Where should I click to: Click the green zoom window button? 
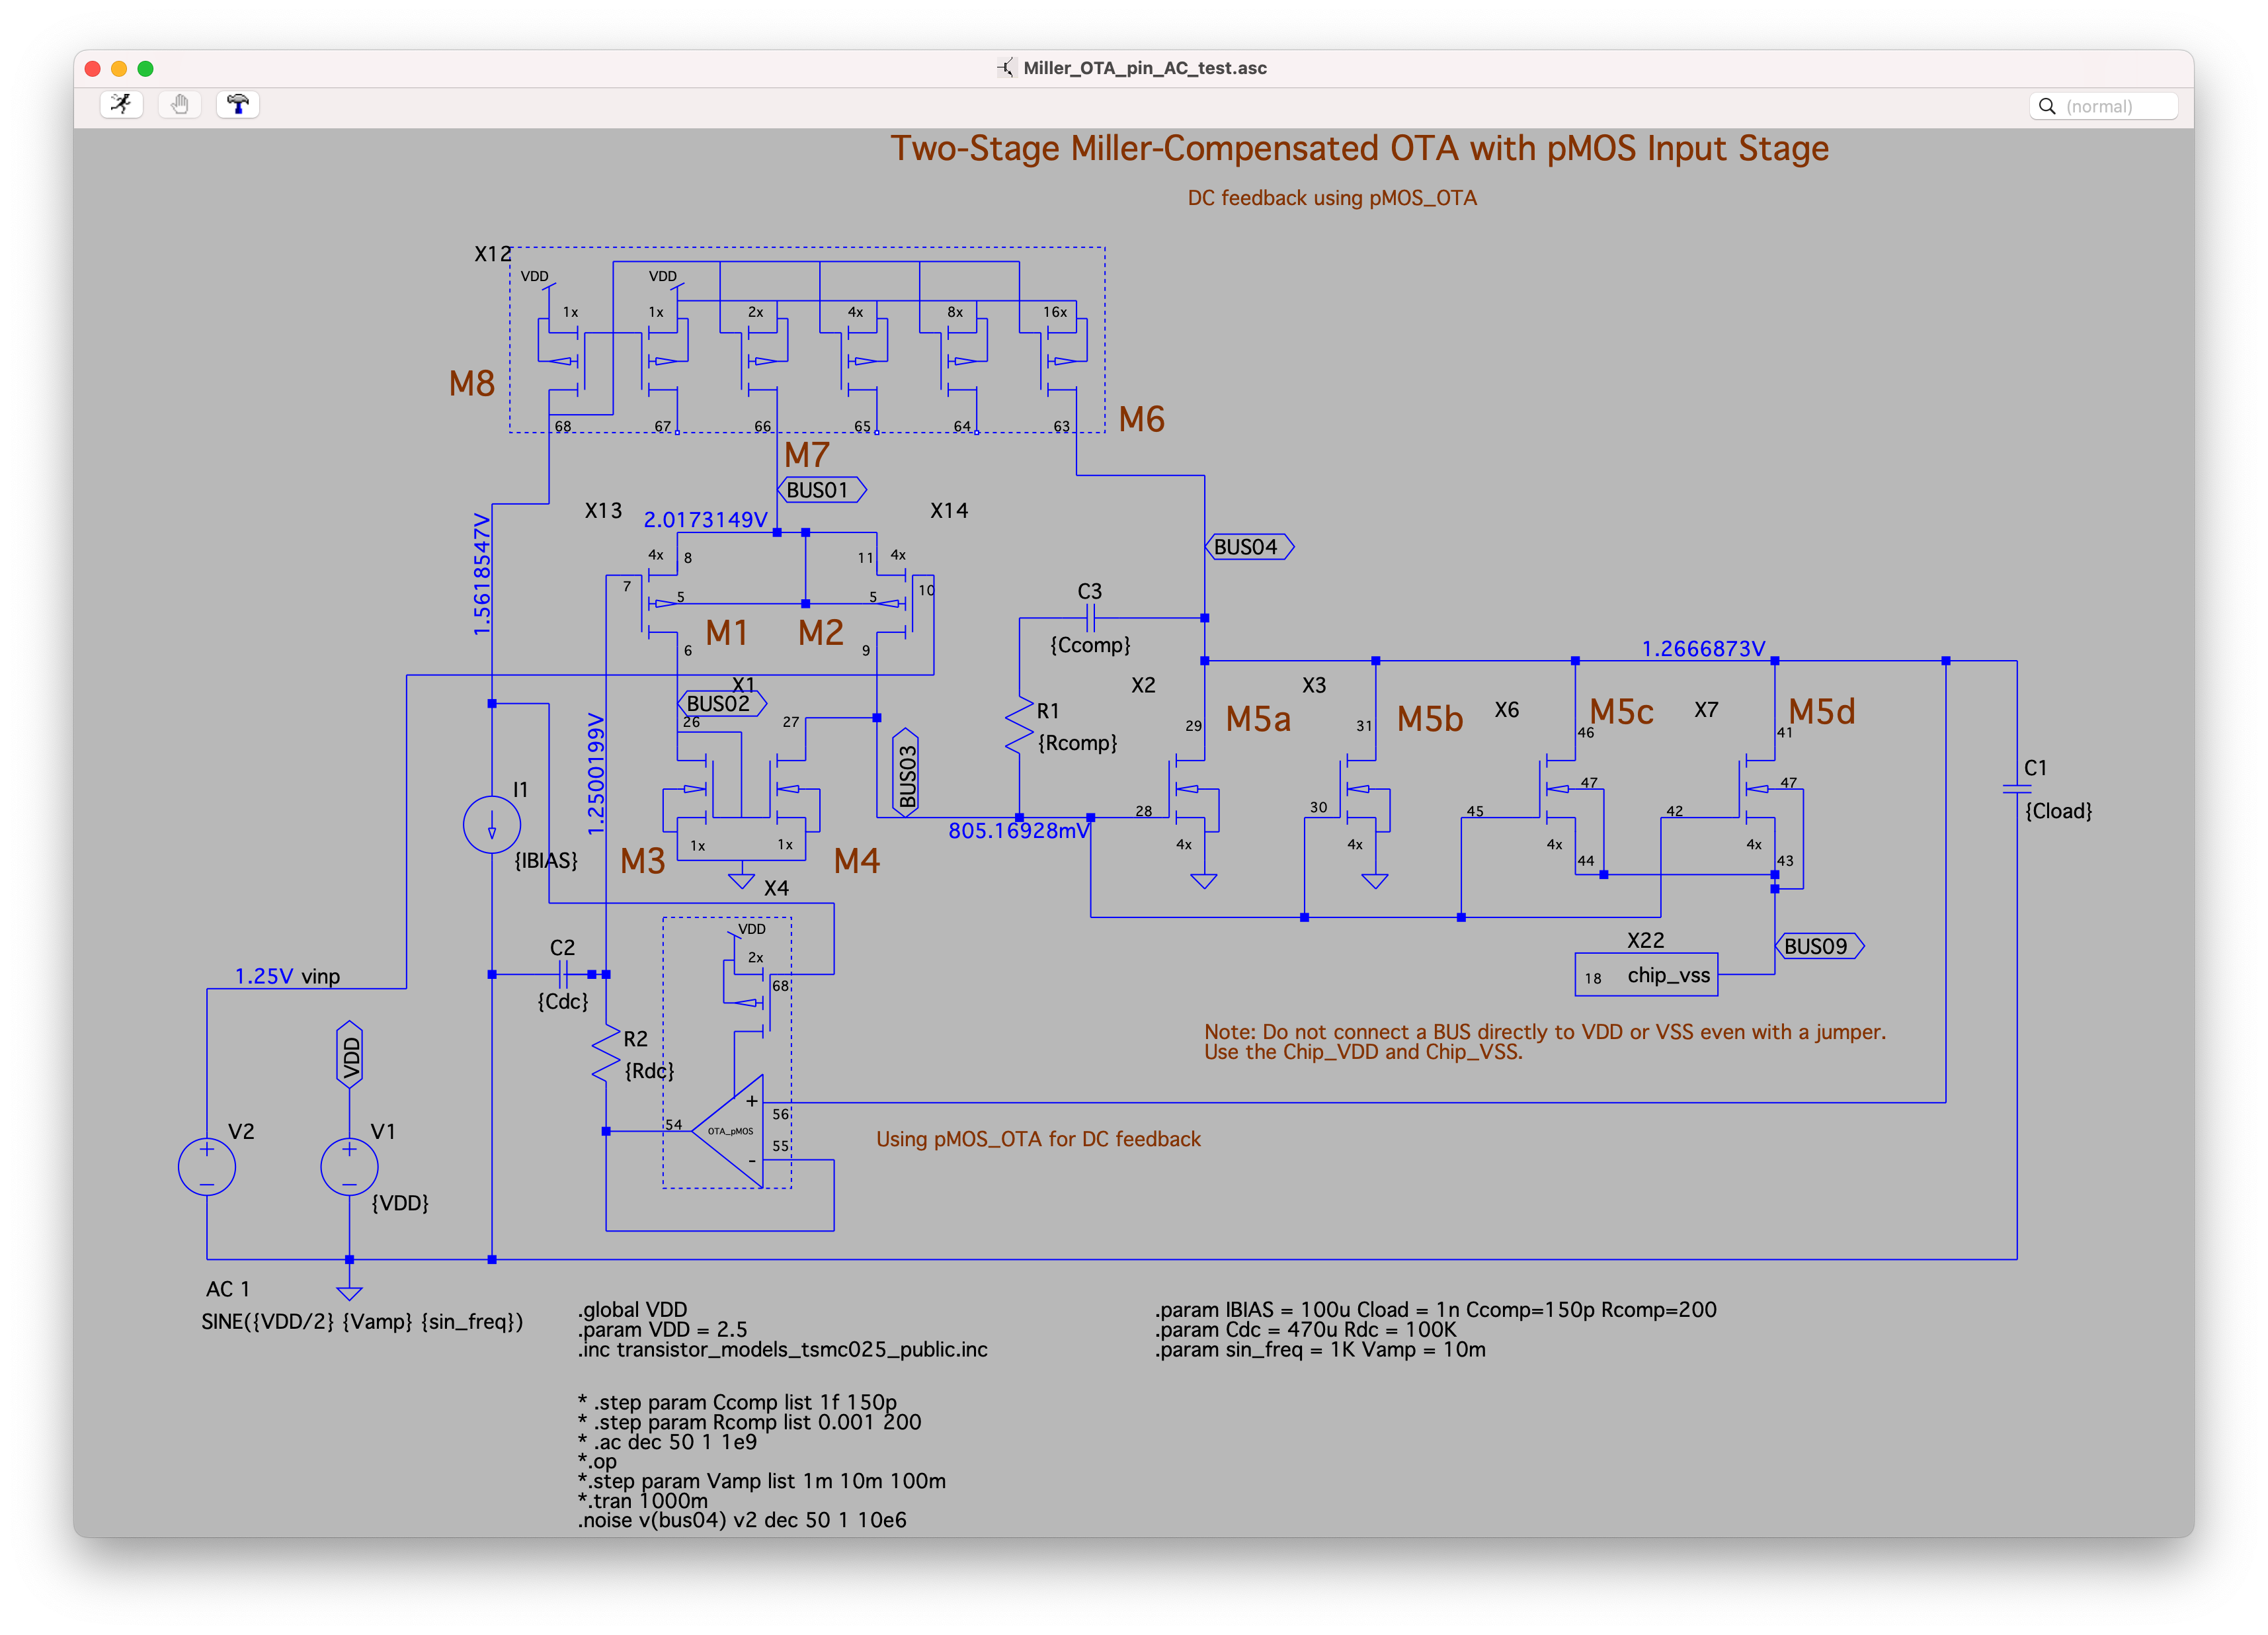[x=145, y=68]
